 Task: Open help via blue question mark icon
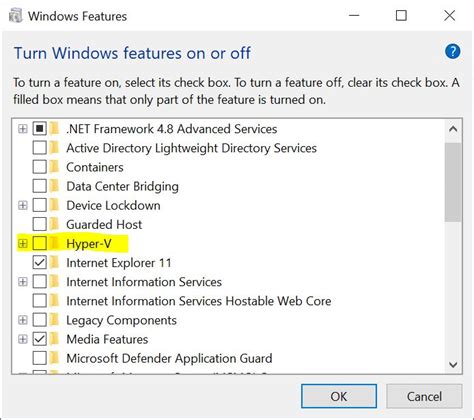(x=452, y=52)
